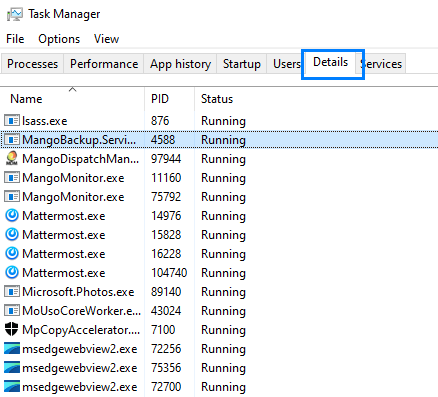Viewport: 438px width, 397px height.
Task: Click msedgewebview2 icon in row PID 75356
Action: 12,367
